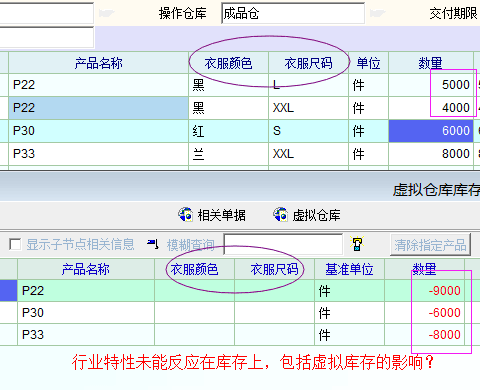Click 基准单位 column header
Screen dimensions: 480x390
(349, 269)
